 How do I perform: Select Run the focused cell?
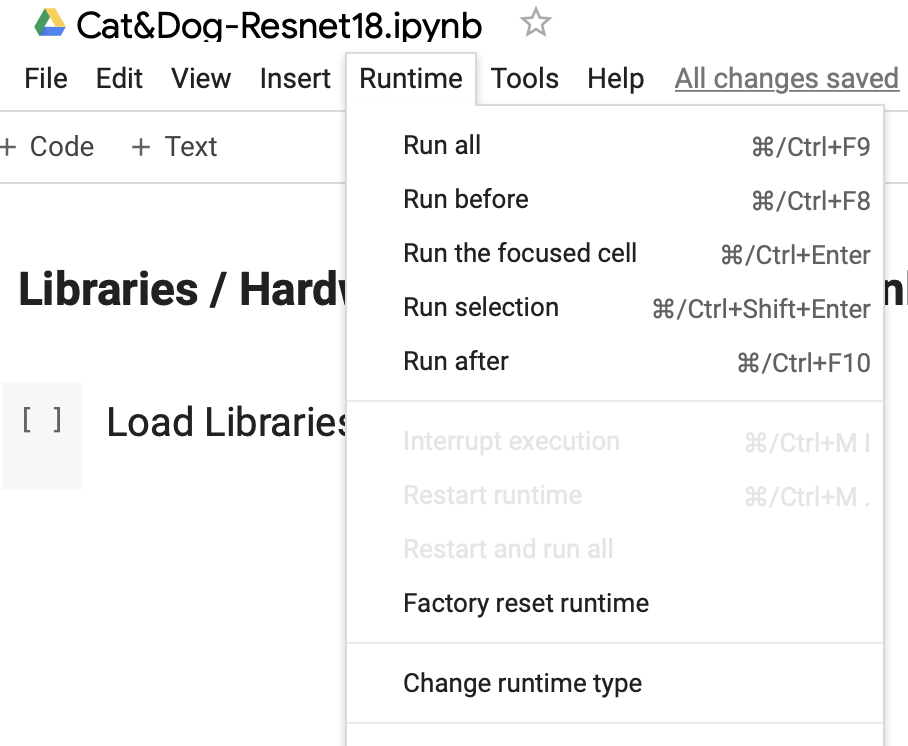pos(520,253)
